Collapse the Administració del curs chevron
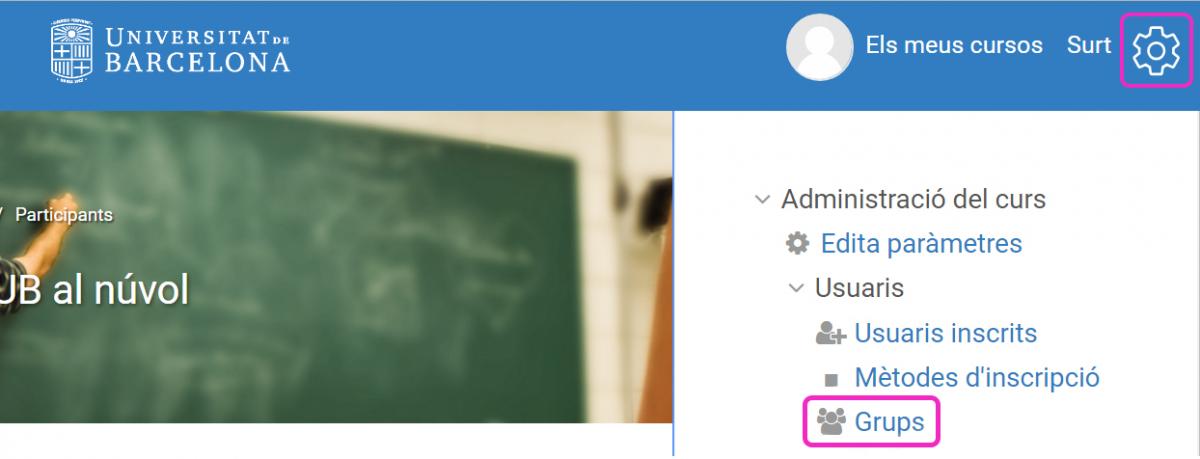1200x459 pixels. (x=763, y=199)
